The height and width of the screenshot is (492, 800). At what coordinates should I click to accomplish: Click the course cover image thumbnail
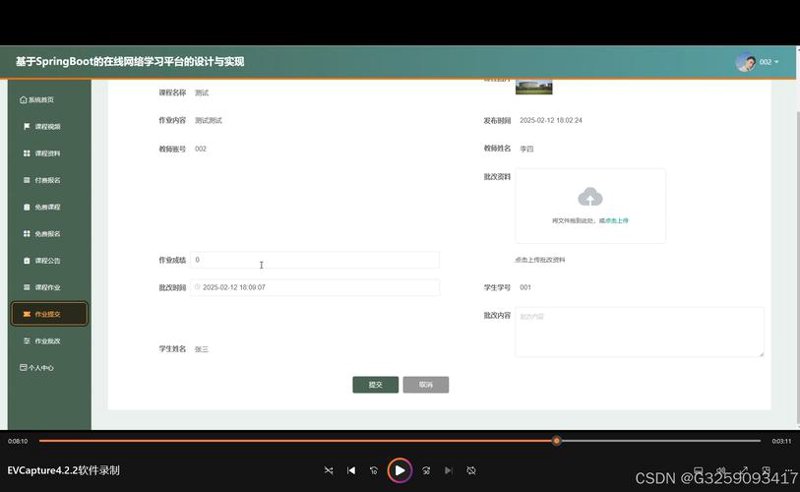click(x=534, y=87)
